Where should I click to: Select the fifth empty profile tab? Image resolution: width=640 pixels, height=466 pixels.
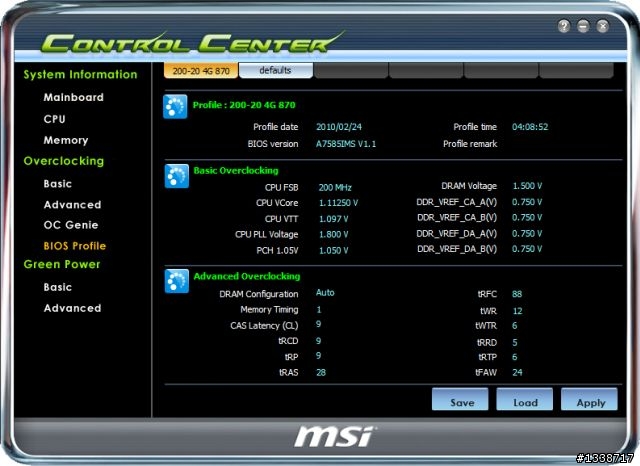coord(501,70)
